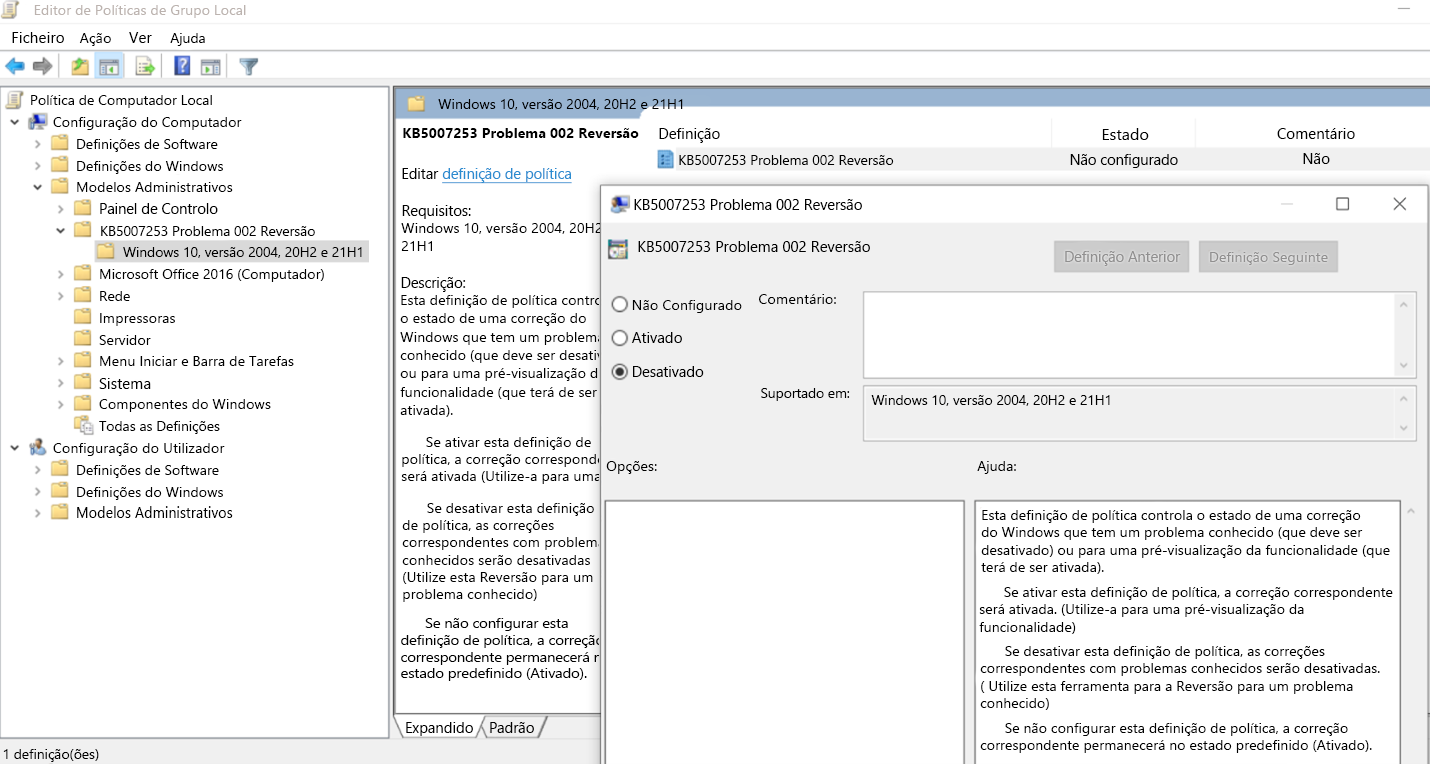The height and width of the screenshot is (764, 1430).
Task: Open the Ver menu
Action: (140, 38)
